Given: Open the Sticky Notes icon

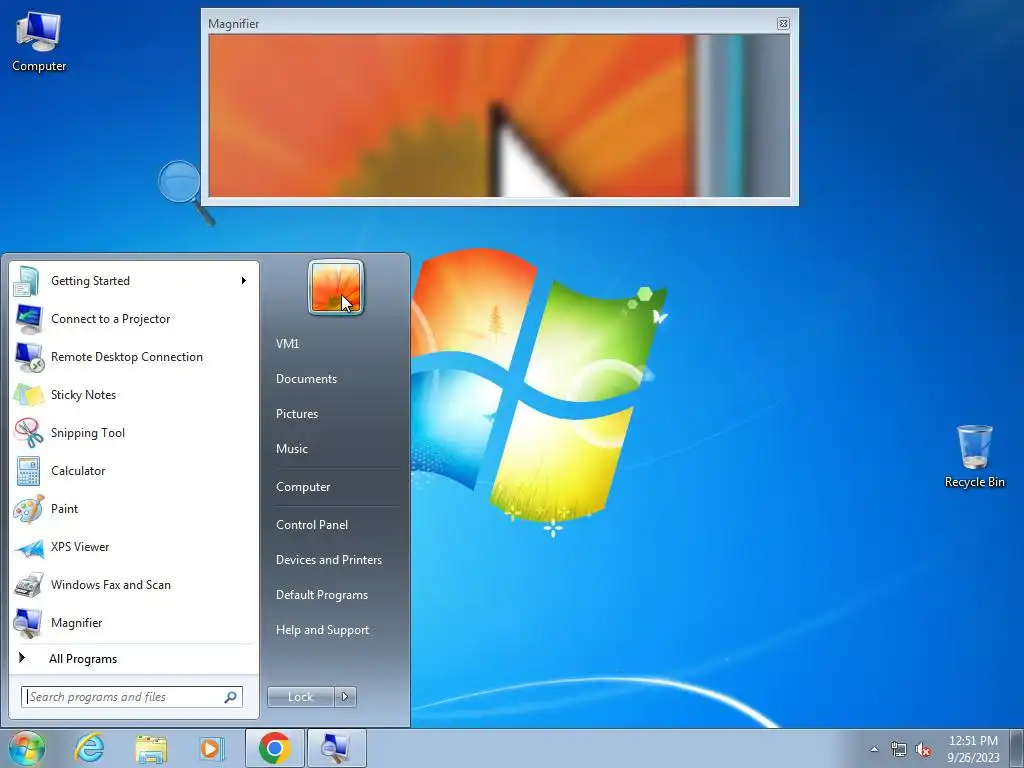Looking at the screenshot, I should pyautogui.click(x=28, y=395).
